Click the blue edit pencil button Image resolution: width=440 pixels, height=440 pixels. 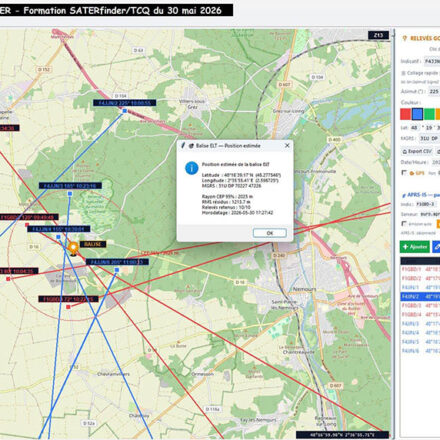(436, 247)
